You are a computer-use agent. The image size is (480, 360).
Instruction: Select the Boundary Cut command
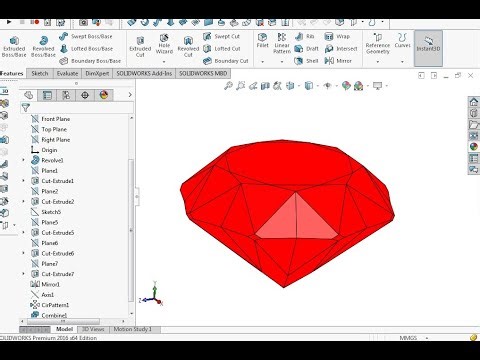[x=226, y=61]
